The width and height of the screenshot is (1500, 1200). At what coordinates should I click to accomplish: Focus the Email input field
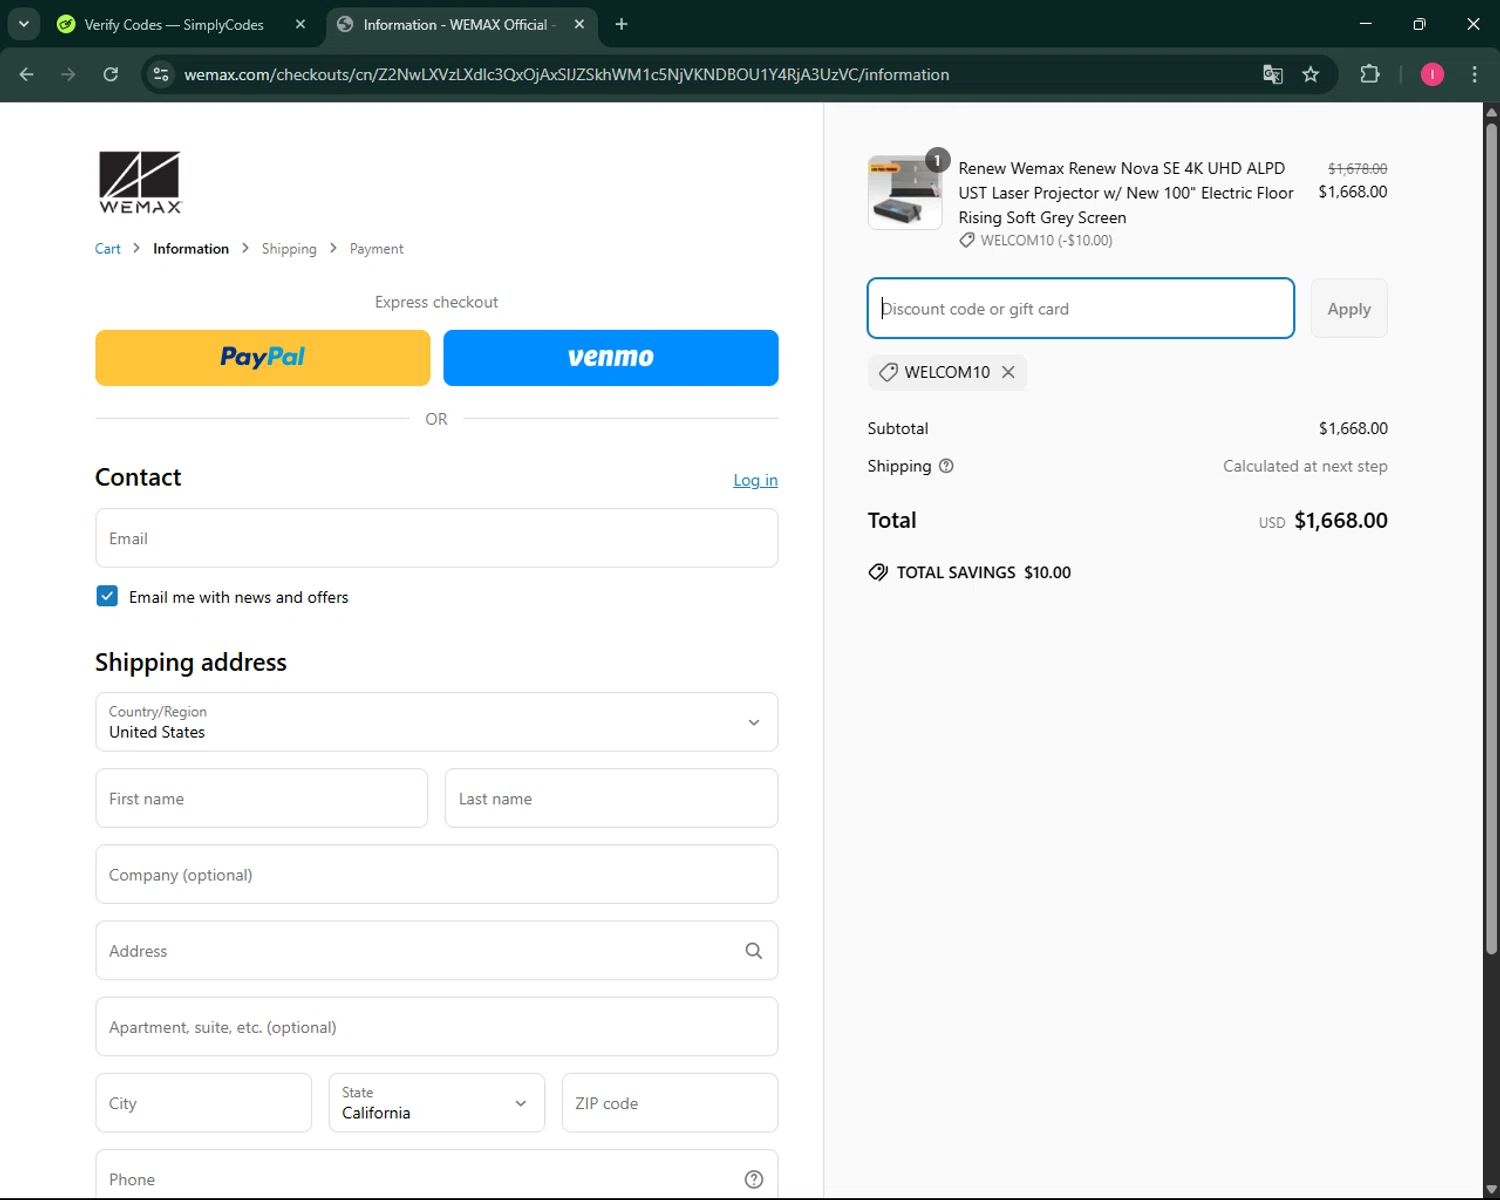[437, 538]
